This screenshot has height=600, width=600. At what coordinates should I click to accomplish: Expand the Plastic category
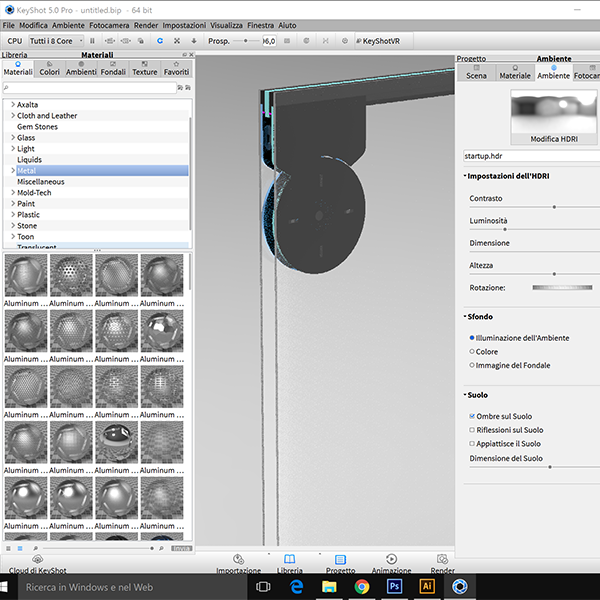click(x=13, y=214)
